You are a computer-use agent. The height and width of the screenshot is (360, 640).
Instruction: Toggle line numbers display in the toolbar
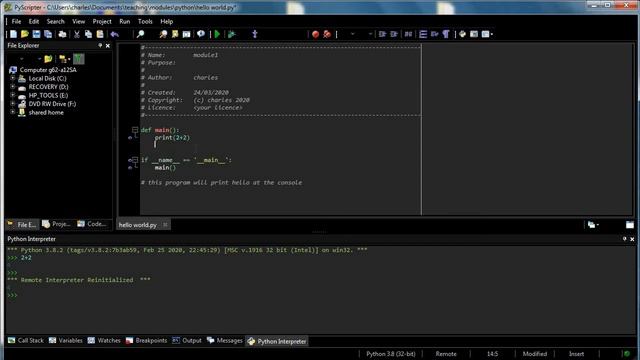pos(423,34)
